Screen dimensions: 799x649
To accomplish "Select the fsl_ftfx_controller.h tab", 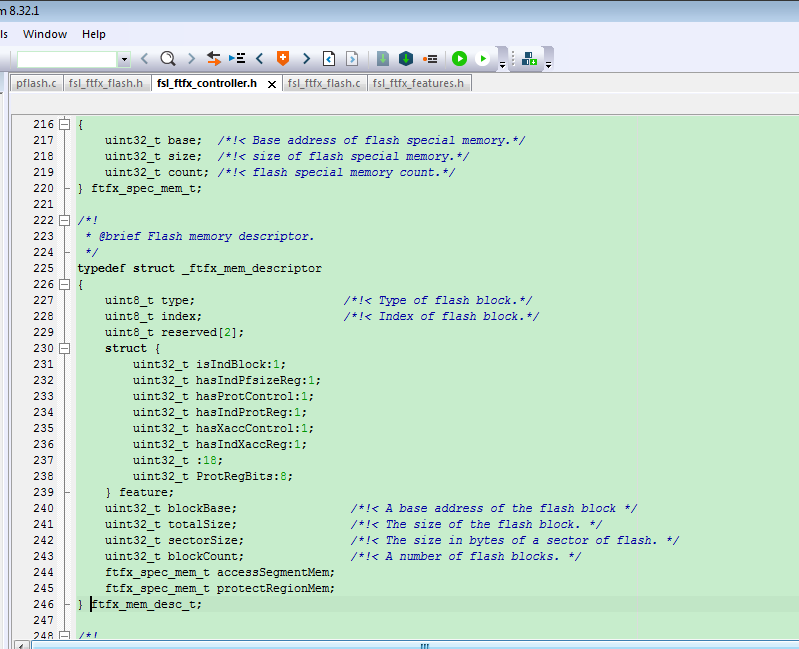I will 207,83.
